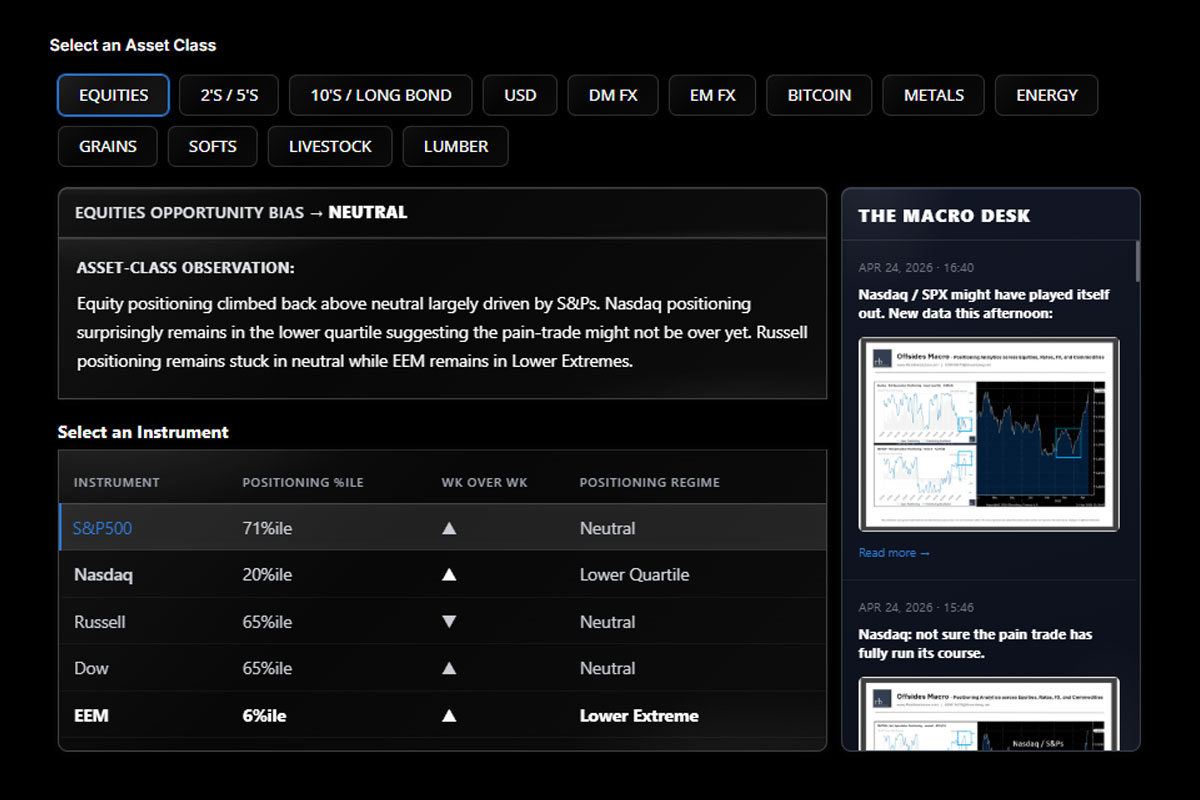Click the 20%ile value for Nasdaq
This screenshot has width=1200, height=800.
coord(267,575)
